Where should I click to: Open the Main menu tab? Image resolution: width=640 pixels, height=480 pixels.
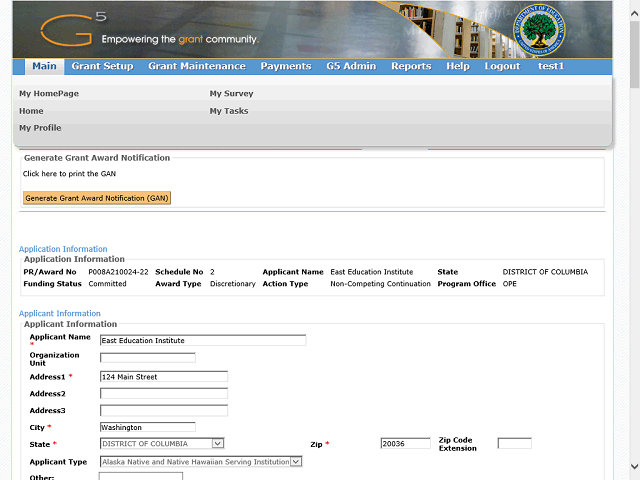click(44, 66)
